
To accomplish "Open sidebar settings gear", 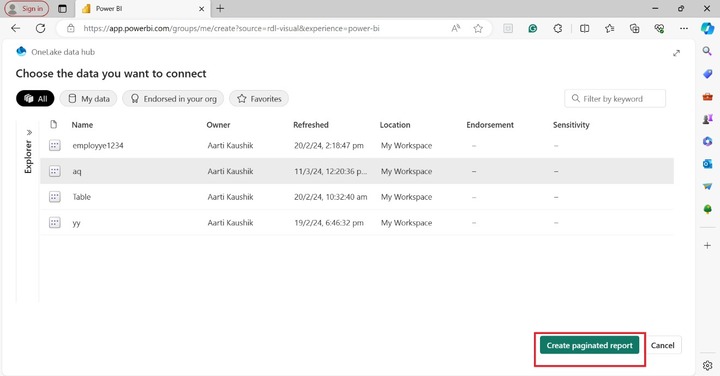I will tap(707, 365).
